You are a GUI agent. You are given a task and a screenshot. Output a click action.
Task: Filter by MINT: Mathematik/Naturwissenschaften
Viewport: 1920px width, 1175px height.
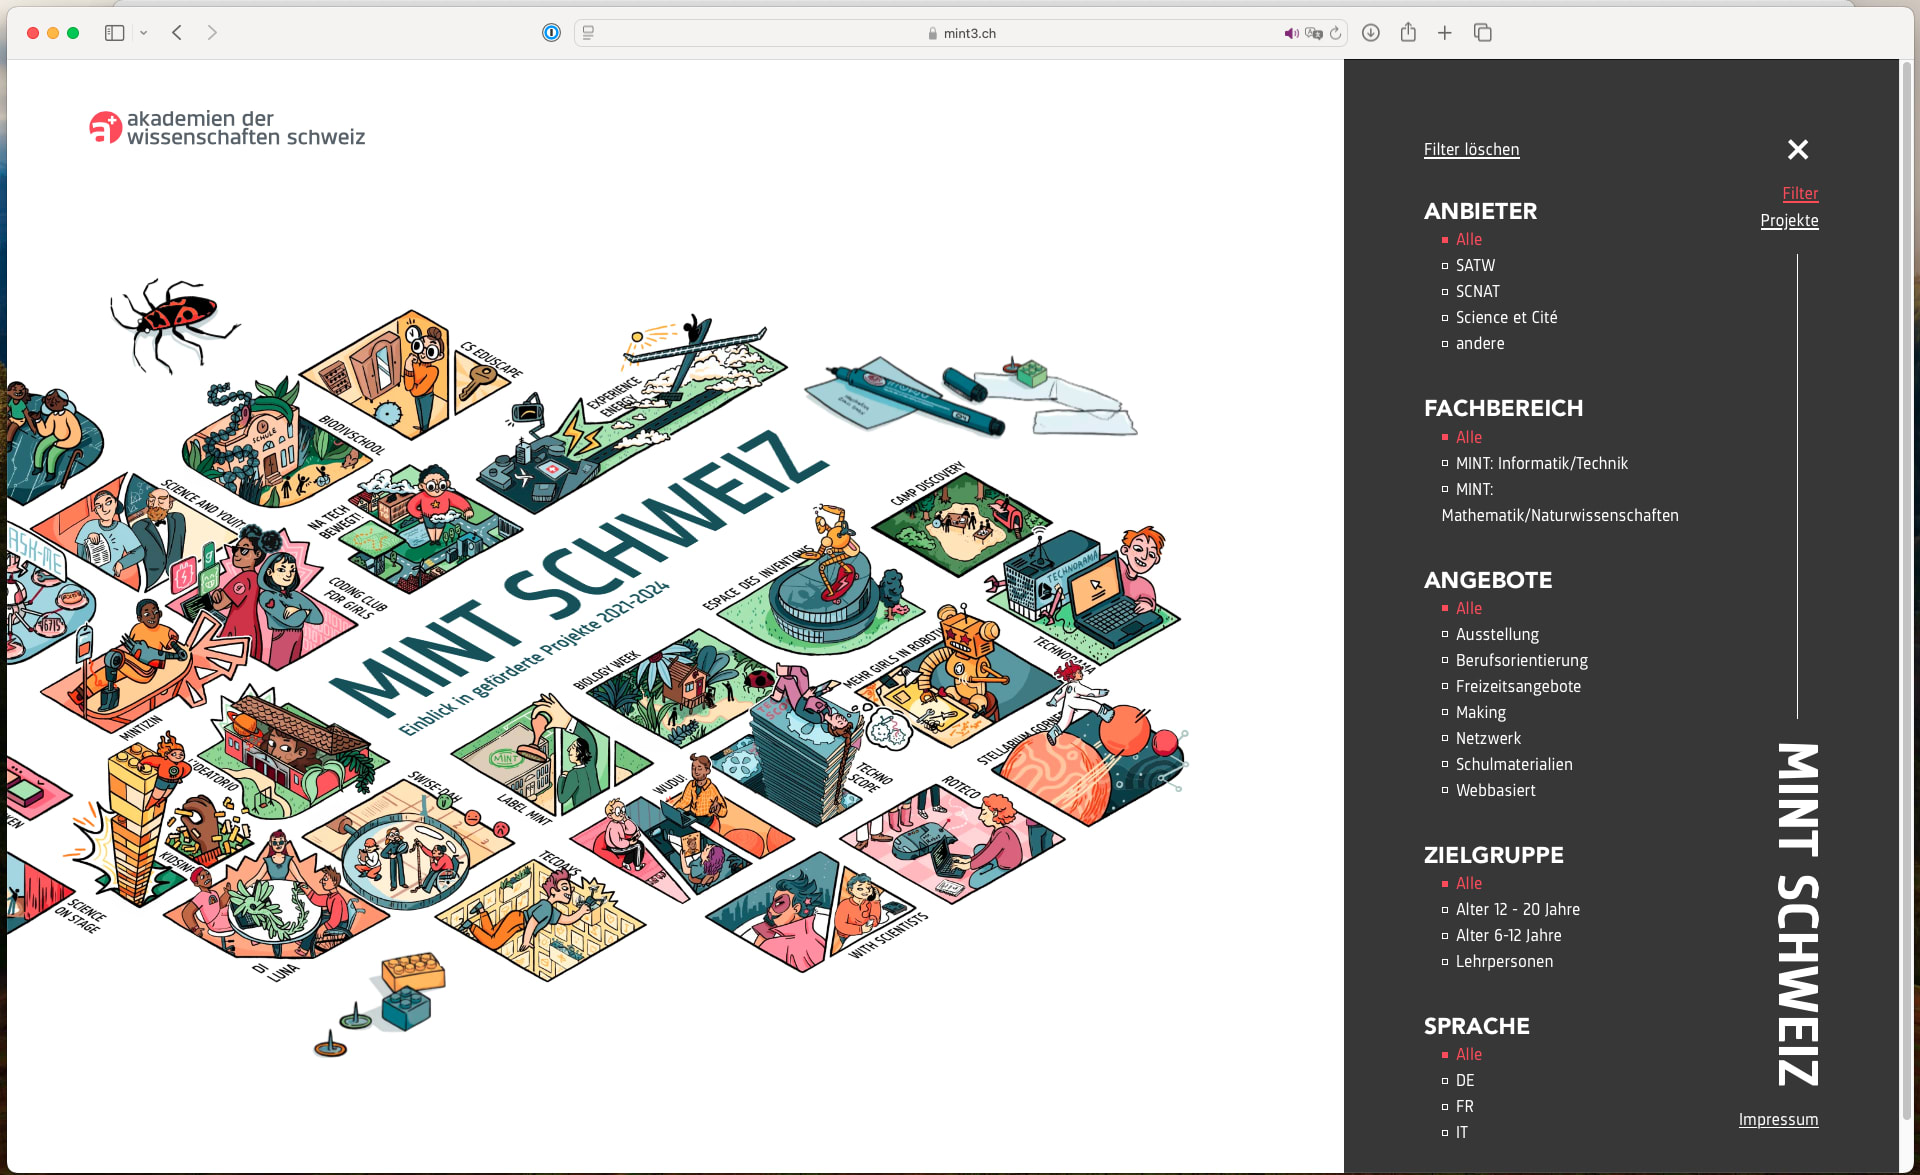tap(1560, 502)
